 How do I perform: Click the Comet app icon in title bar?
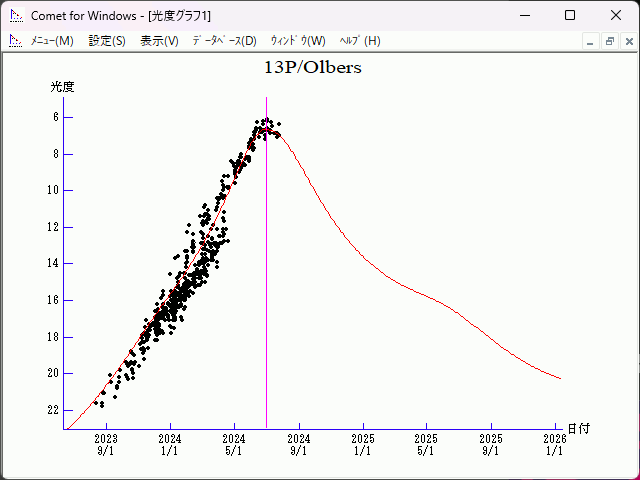click(16, 16)
